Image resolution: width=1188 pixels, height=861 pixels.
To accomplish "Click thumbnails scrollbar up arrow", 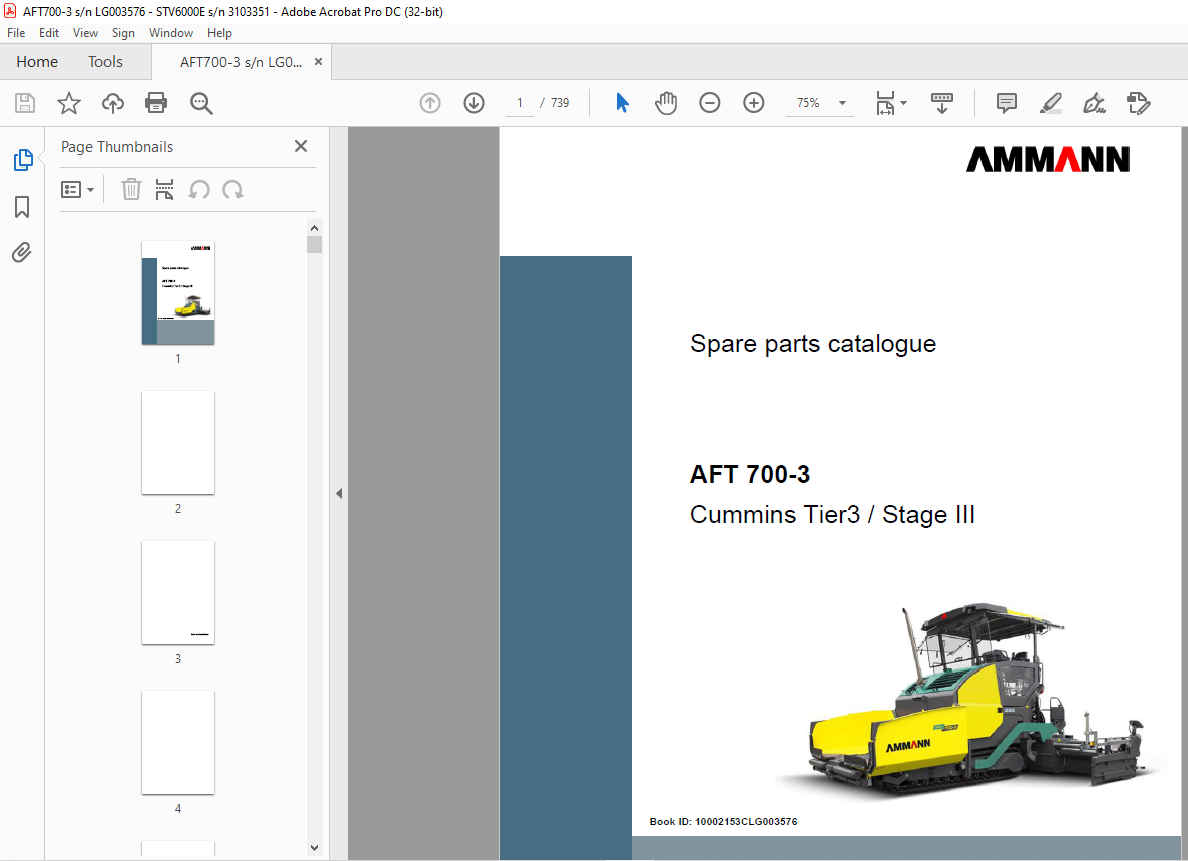I will coord(314,227).
